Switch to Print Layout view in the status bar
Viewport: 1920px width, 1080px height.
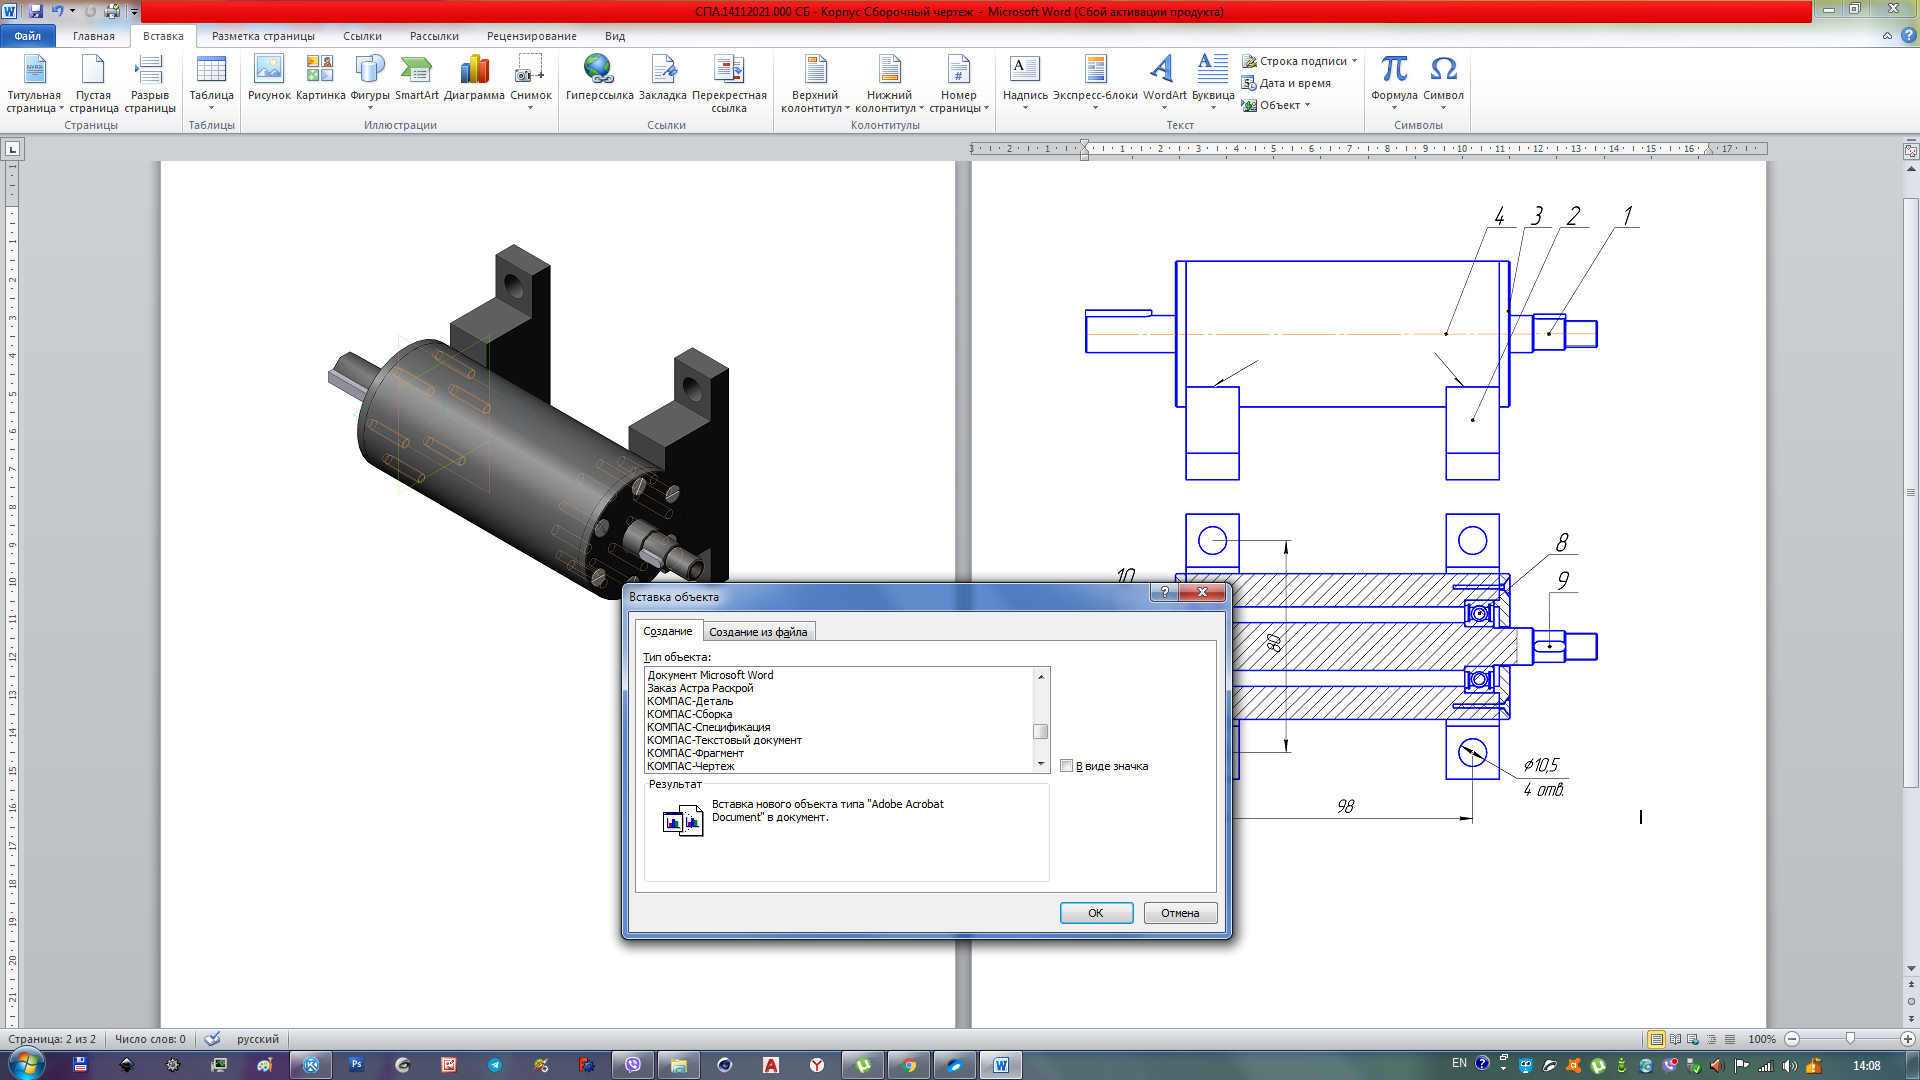[x=1656, y=1039]
